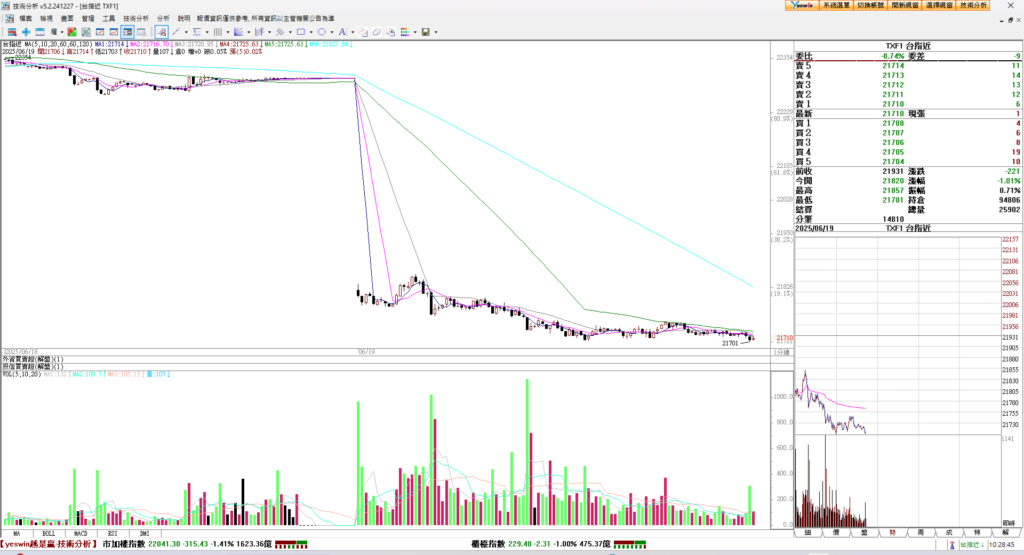This screenshot has width=1024, height=555.
Task: Open dropdown arrow next to multicolor settings icon
Action: (x=415, y=32)
